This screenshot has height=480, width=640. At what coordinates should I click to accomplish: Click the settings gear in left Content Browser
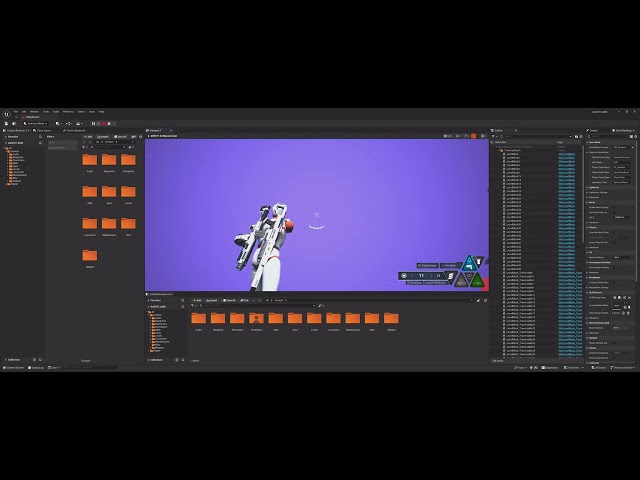point(141,137)
